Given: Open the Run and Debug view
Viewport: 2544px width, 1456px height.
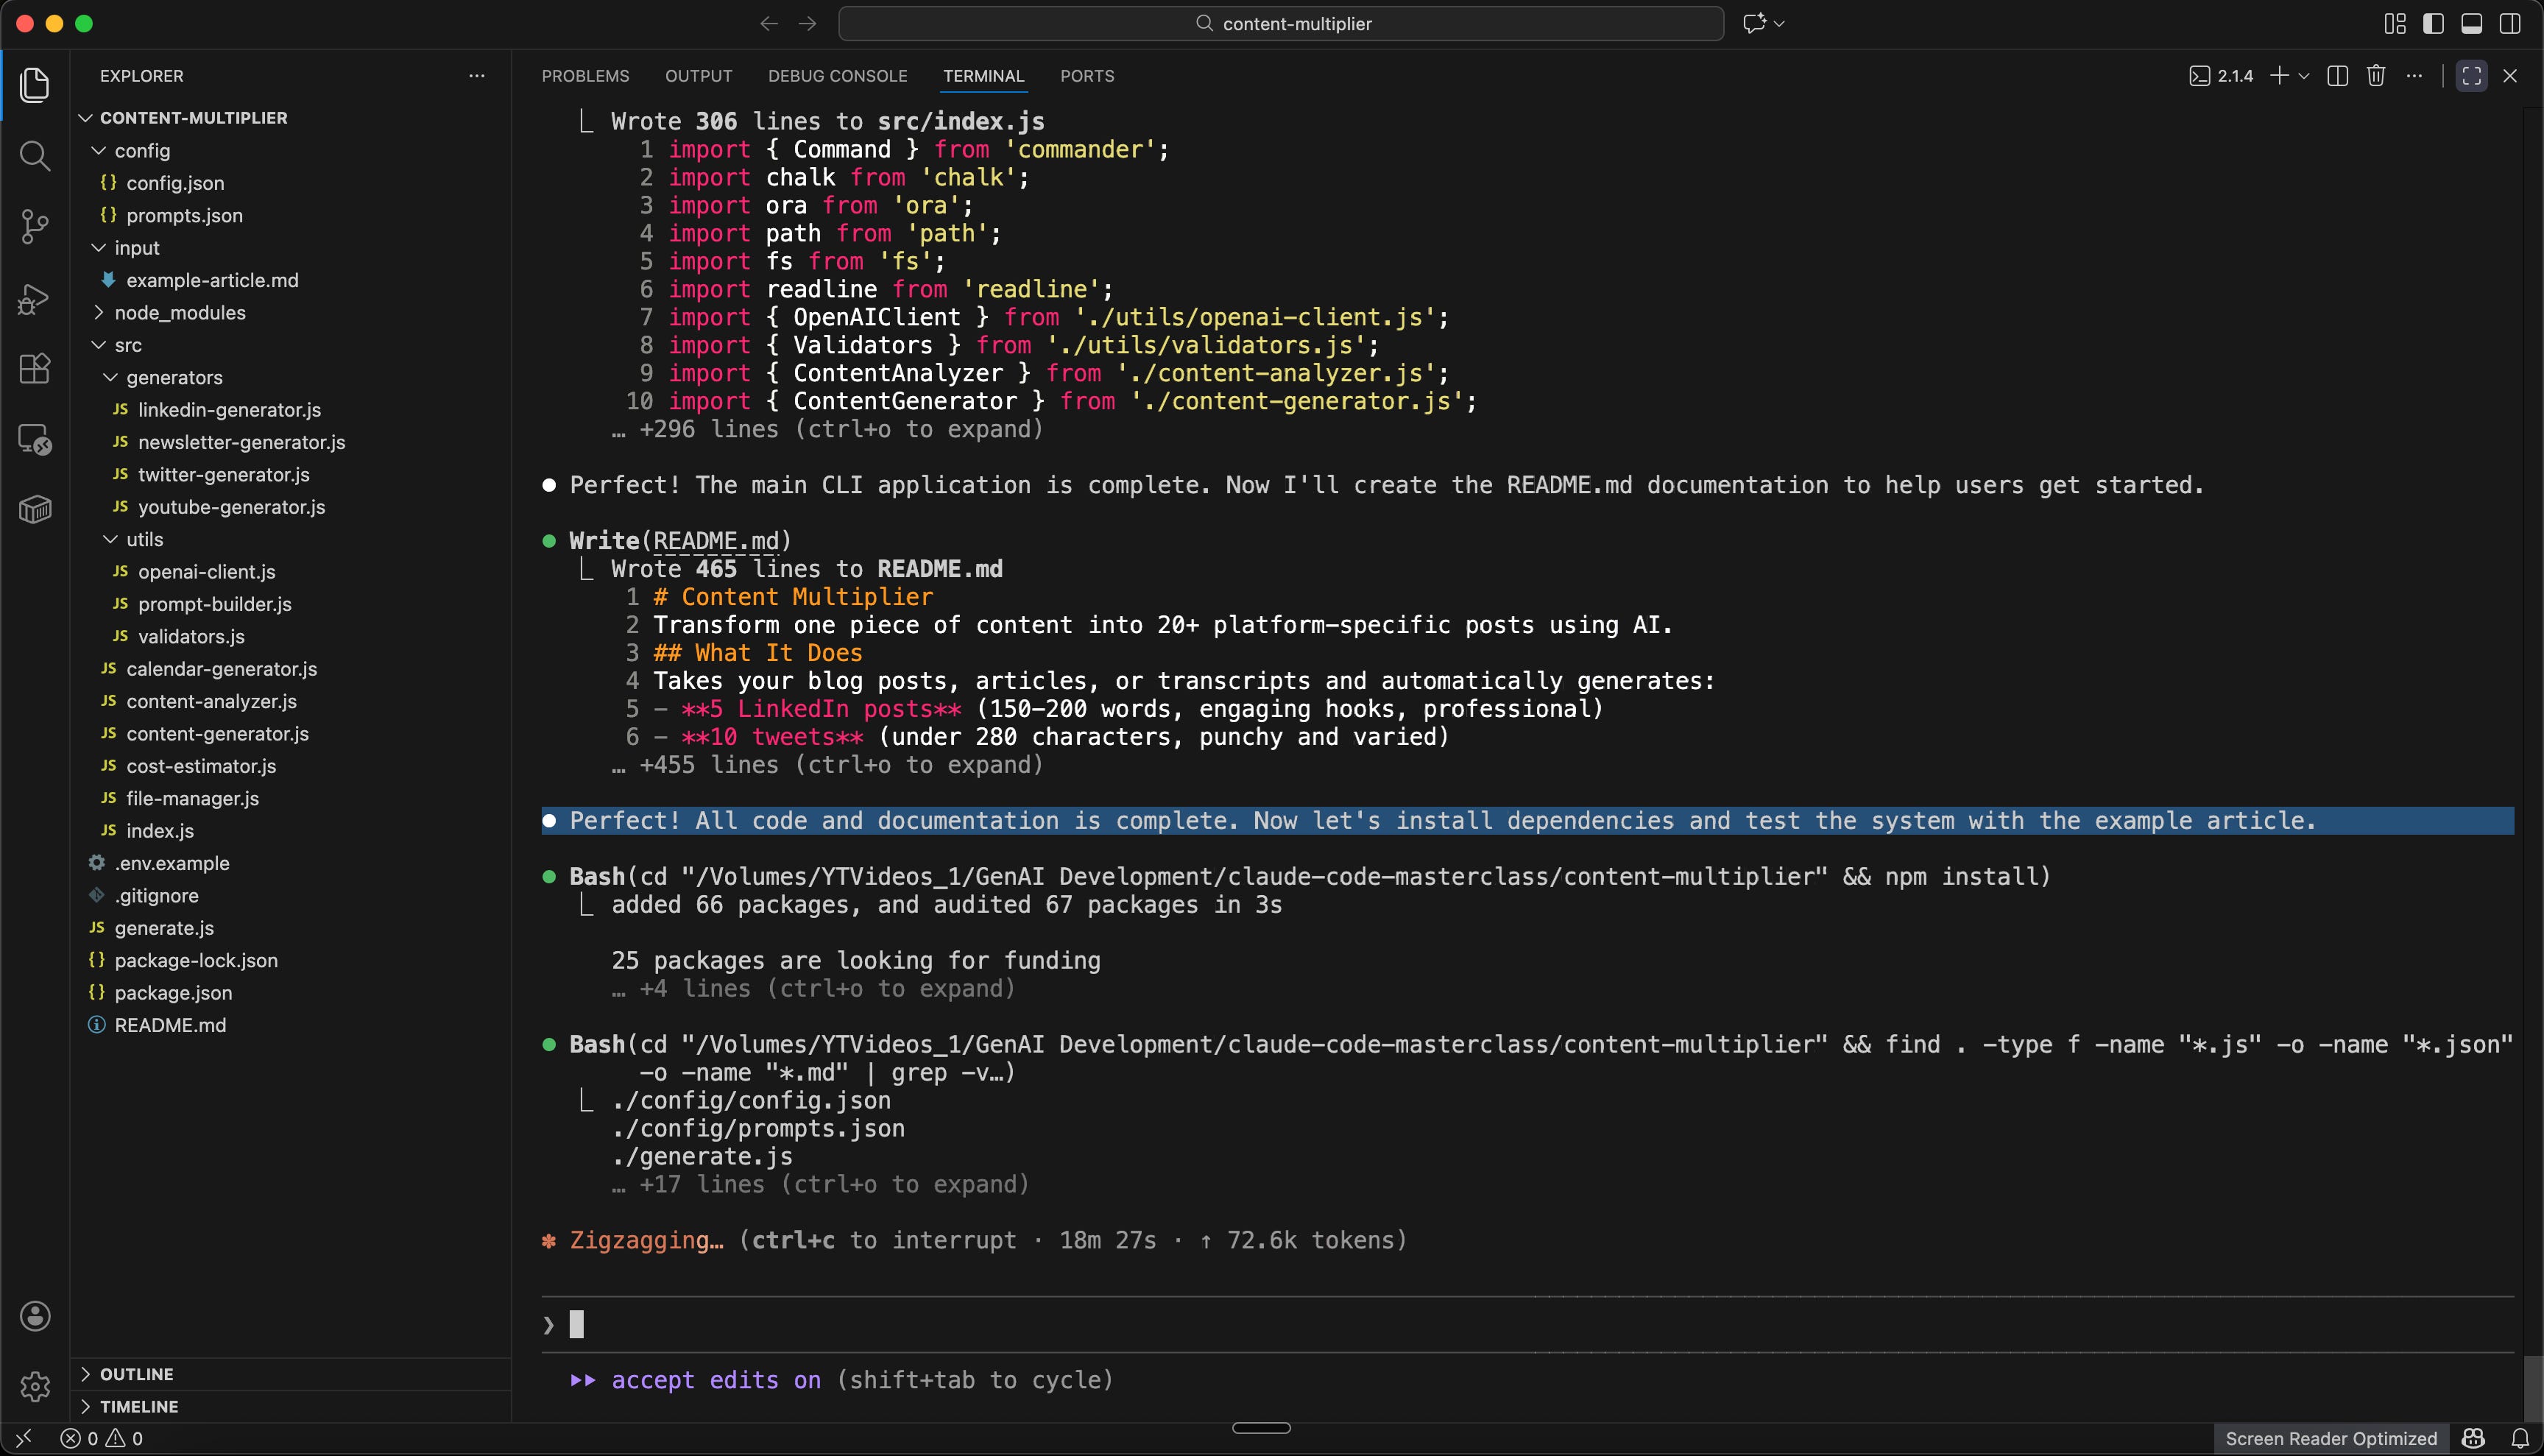Looking at the screenshot, I should click(x=35, y=298).
